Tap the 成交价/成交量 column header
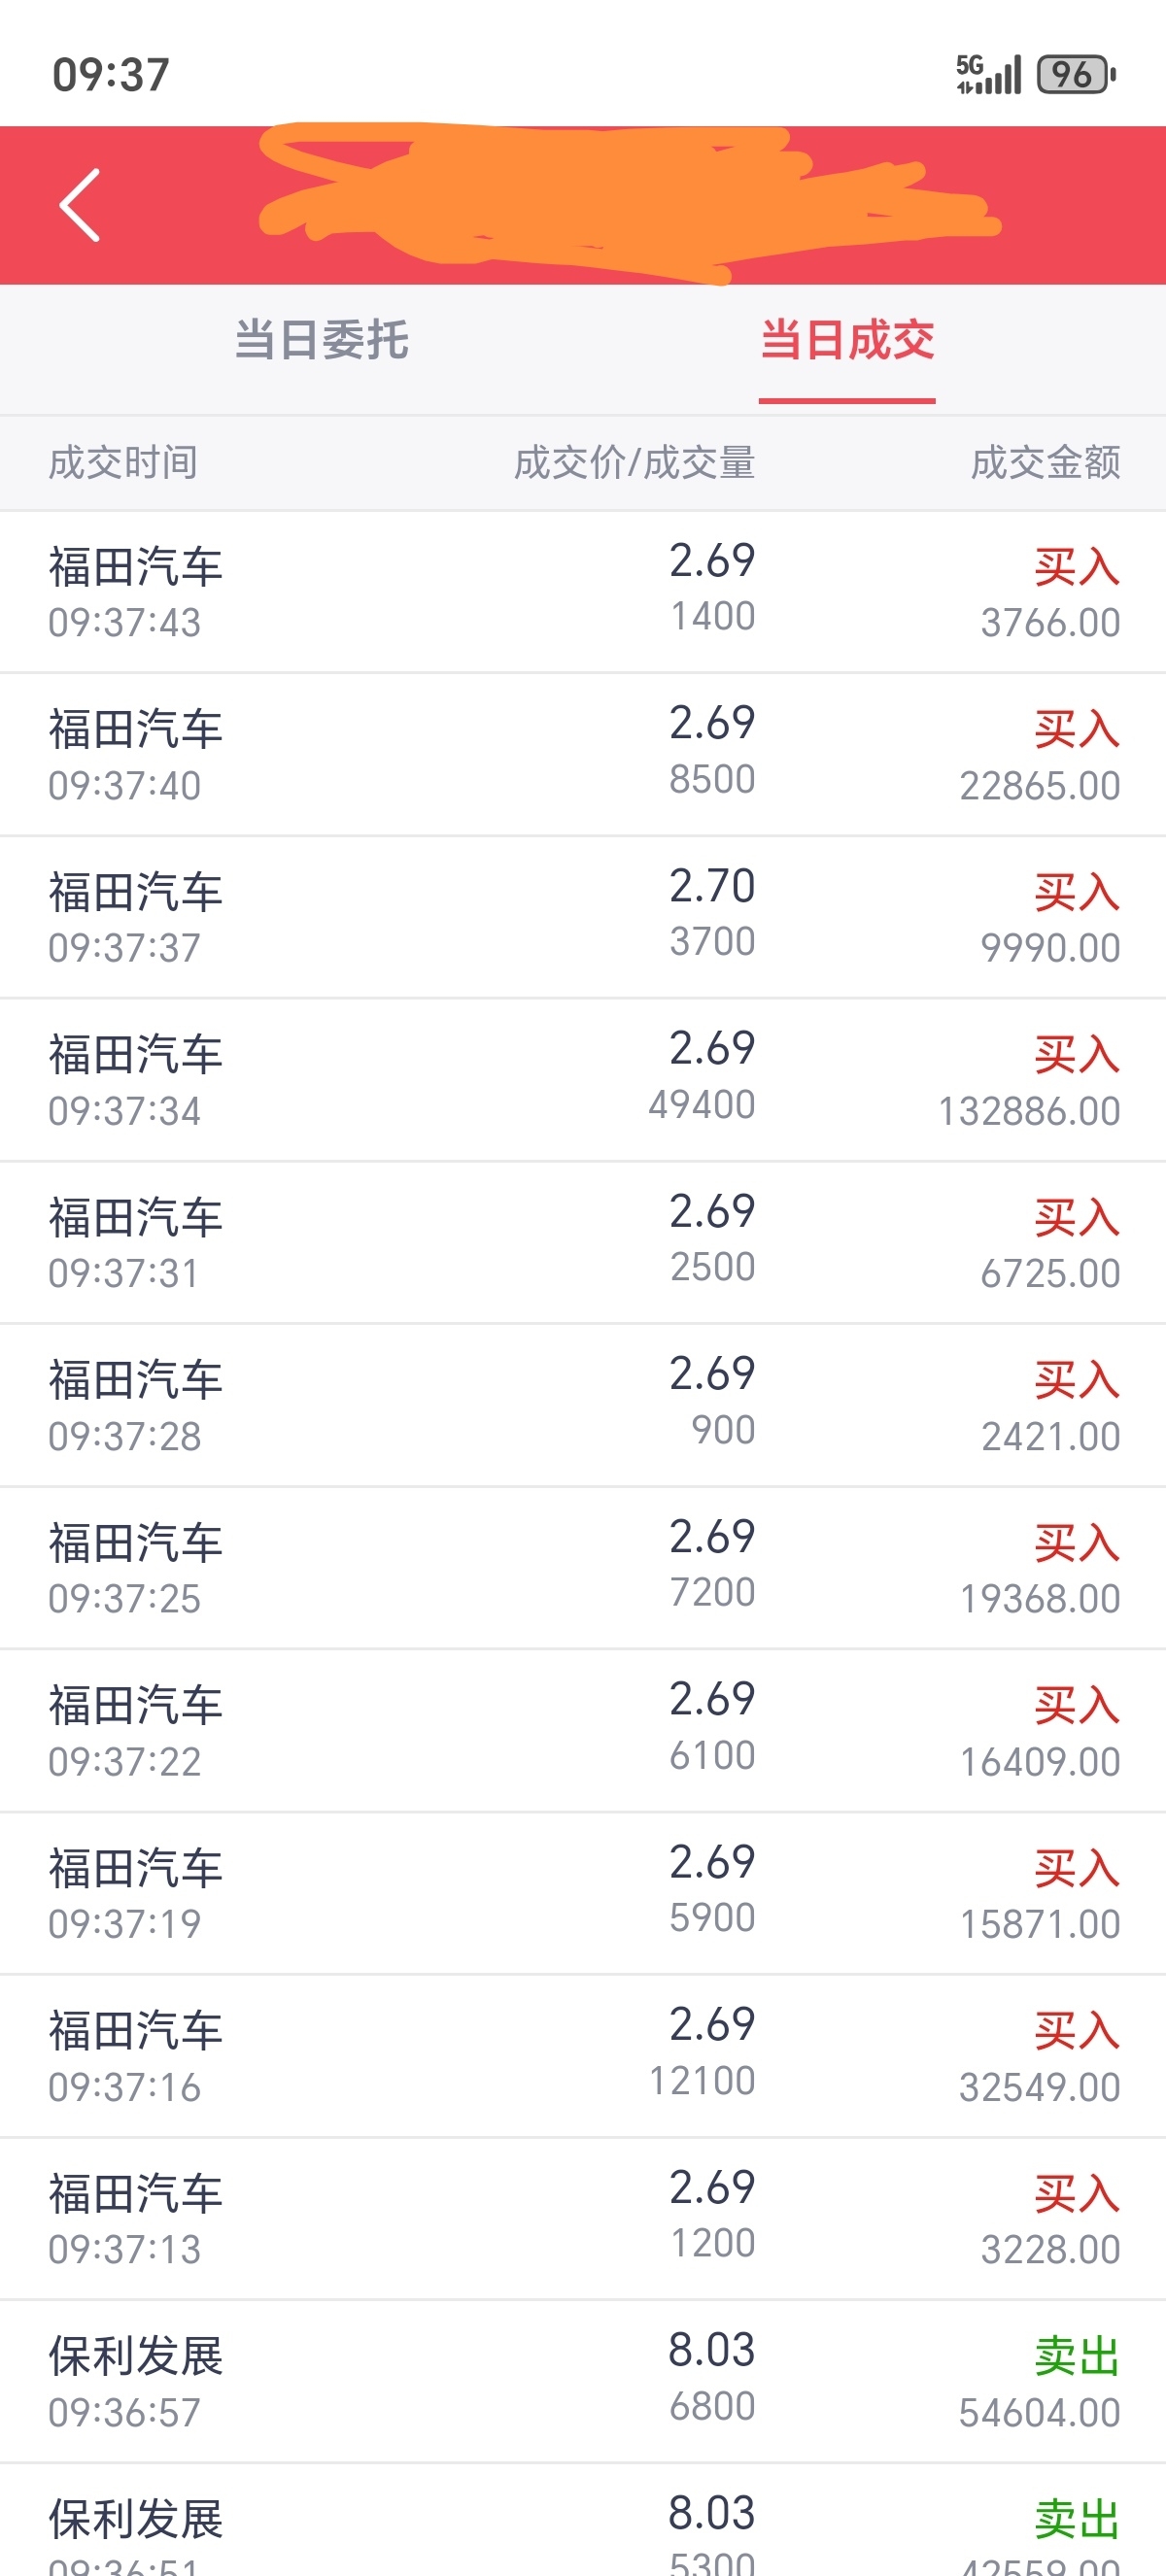The height and width of the screenshot is (2576, 1166). [634, 463]
